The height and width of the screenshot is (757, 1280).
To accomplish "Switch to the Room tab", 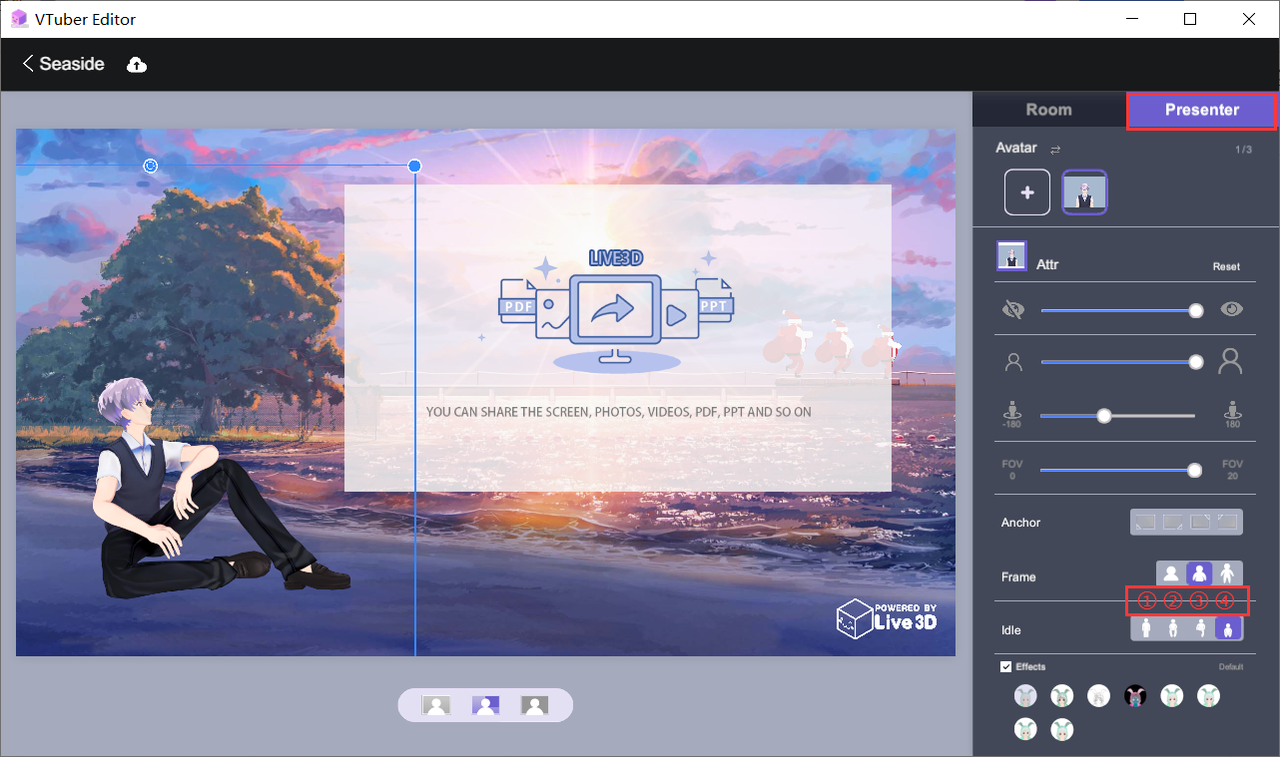I will [1049, 110].
